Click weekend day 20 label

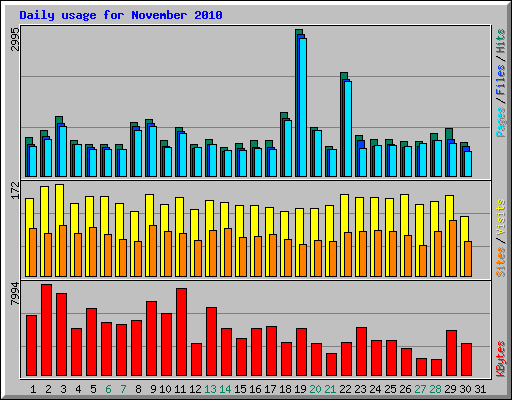point(315,389)
